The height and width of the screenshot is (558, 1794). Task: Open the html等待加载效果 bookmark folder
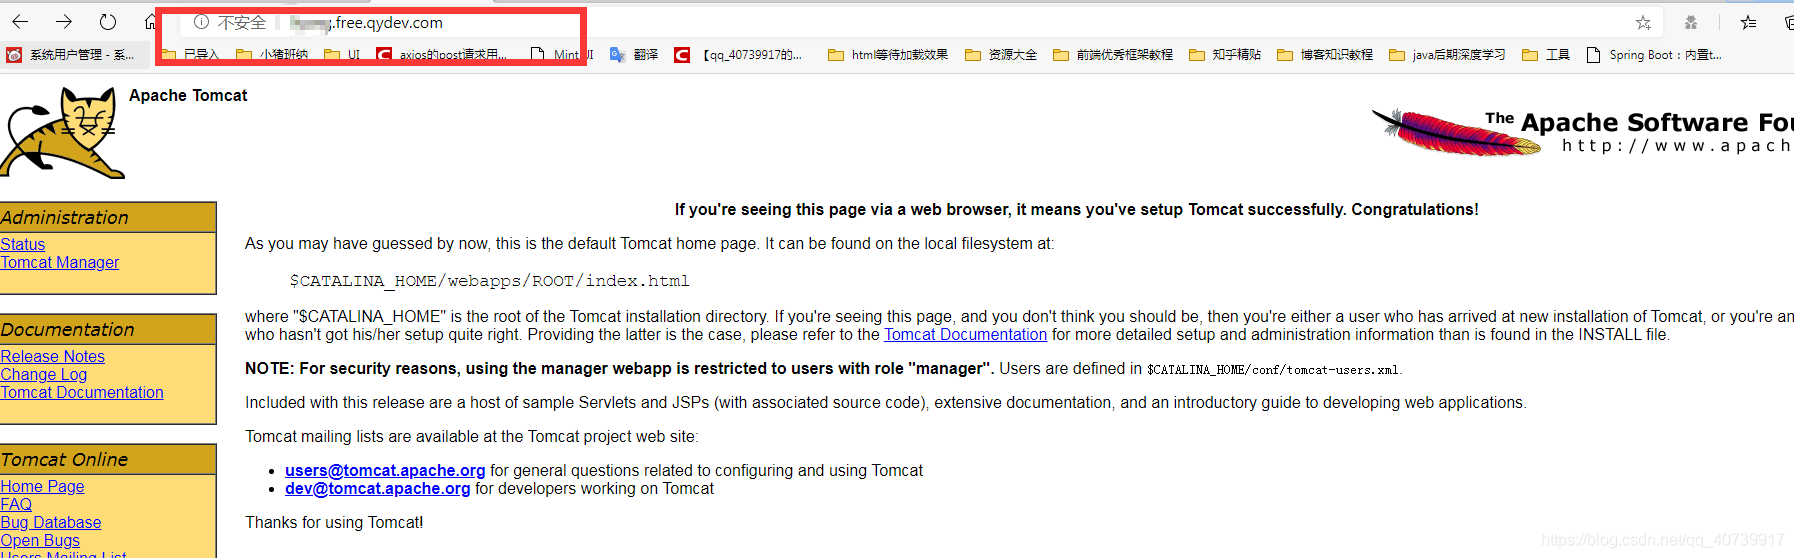click(888, 55)
